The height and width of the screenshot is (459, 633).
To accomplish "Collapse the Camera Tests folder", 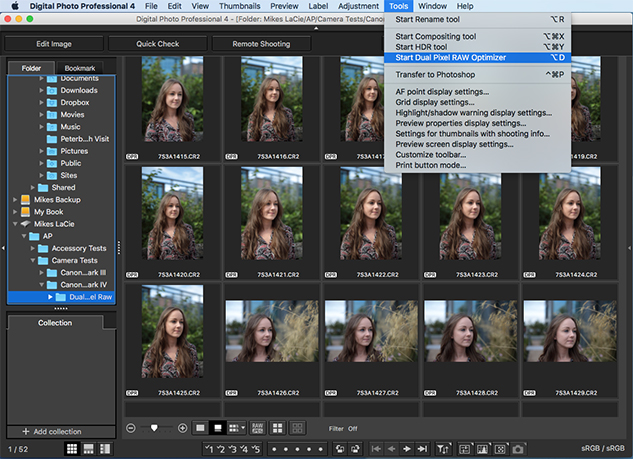I will click(x=33, y=260).
